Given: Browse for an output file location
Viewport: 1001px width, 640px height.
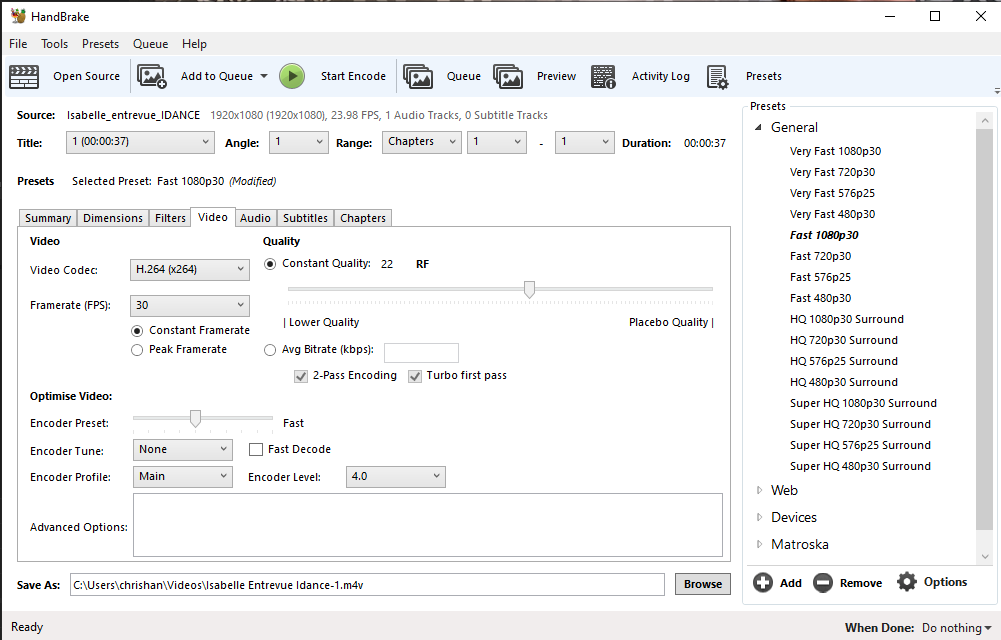Looking at the screenshot, I should (x=702, y=583).
